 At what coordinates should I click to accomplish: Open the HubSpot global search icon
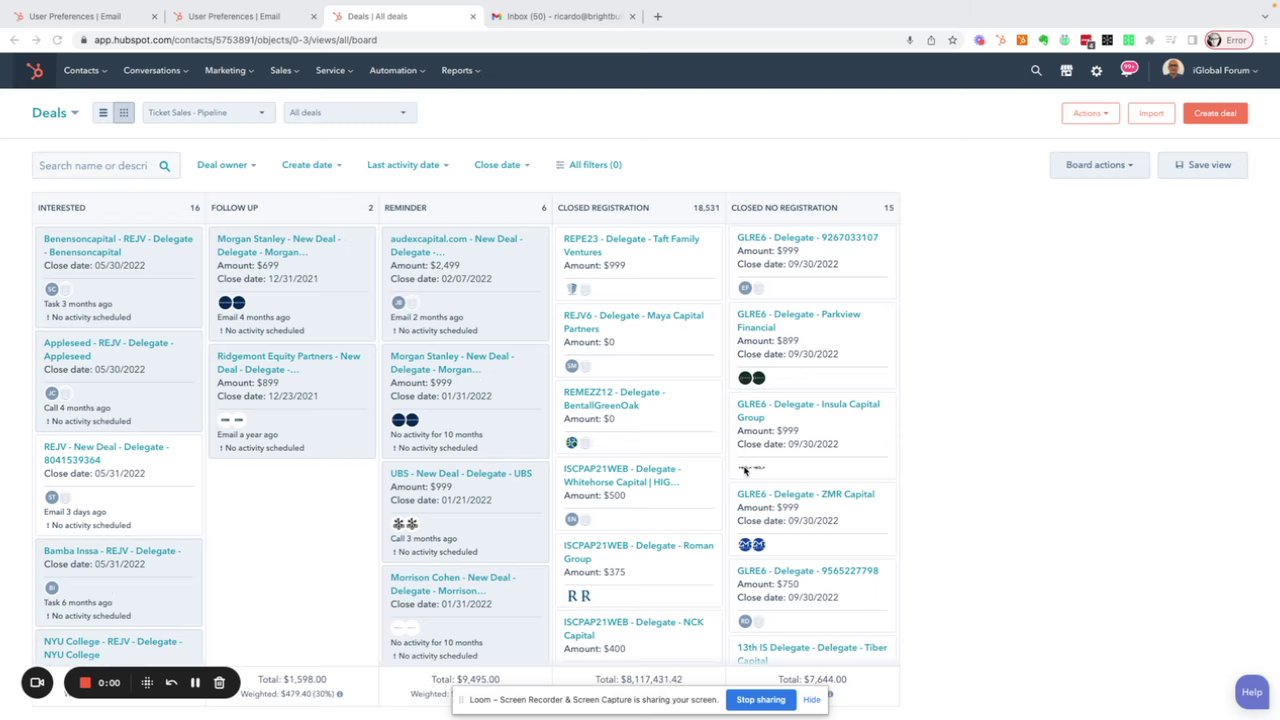pyautogui.click(x=1036, y=71)
